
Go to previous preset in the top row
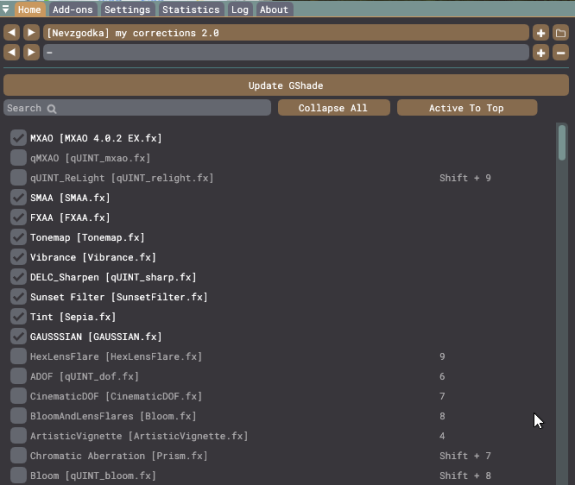pyautogui.click(x=12, y=33)
